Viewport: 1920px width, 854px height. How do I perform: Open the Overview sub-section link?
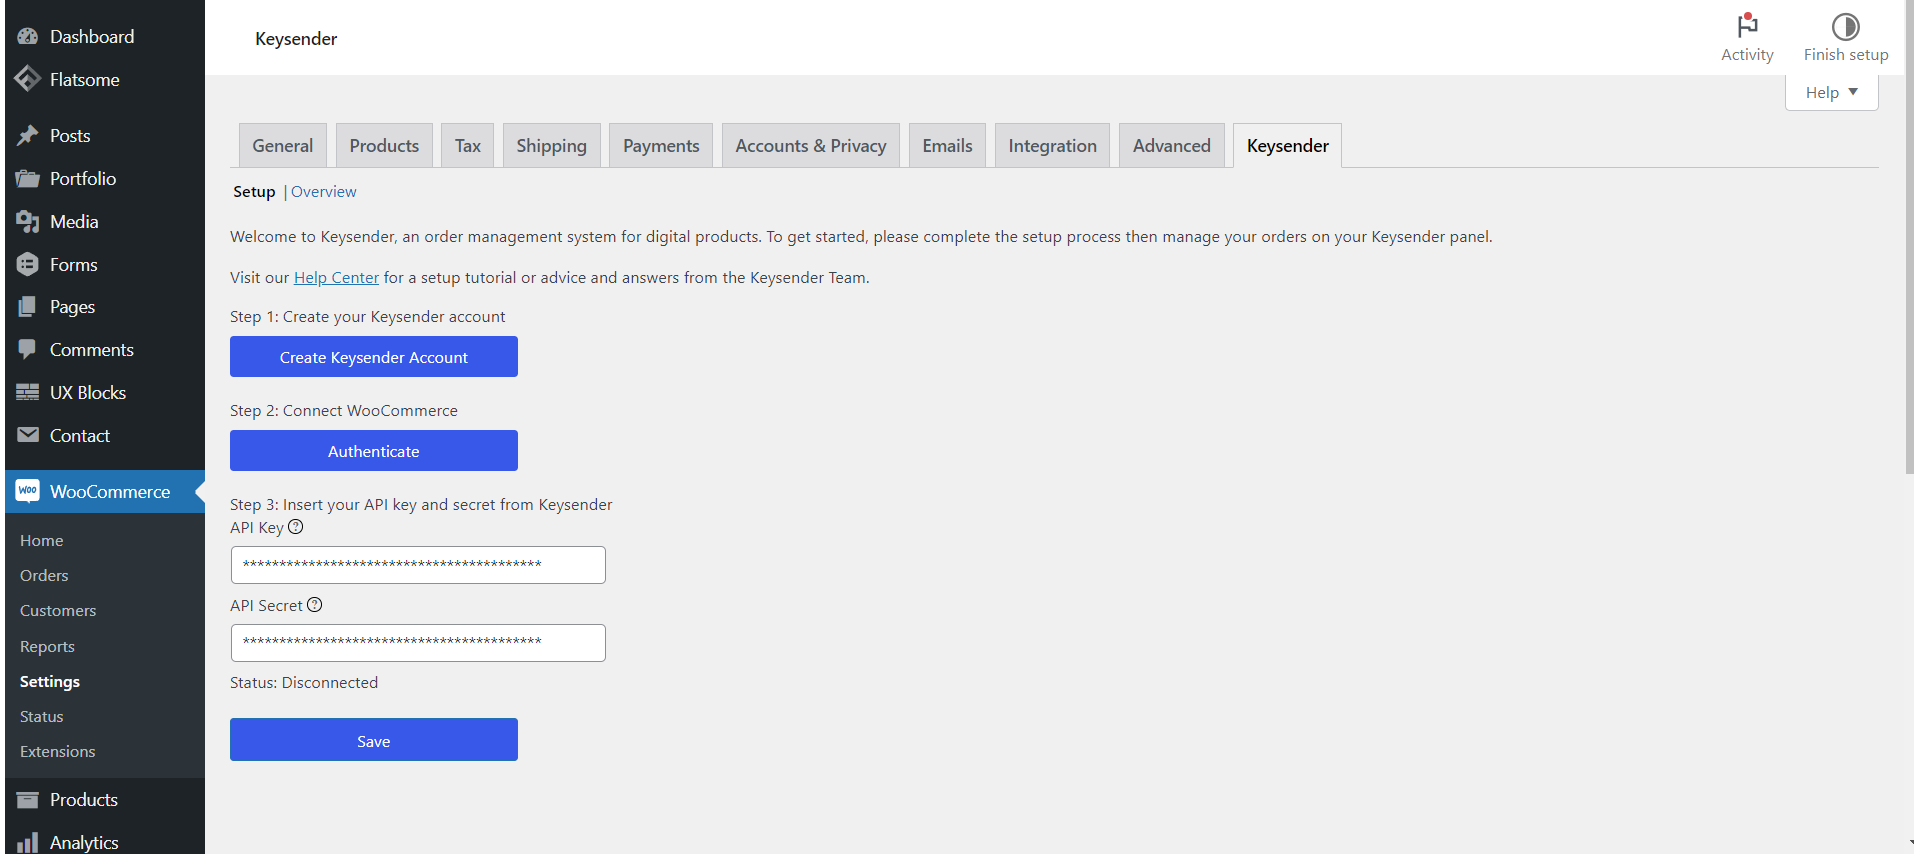point(324,192)
